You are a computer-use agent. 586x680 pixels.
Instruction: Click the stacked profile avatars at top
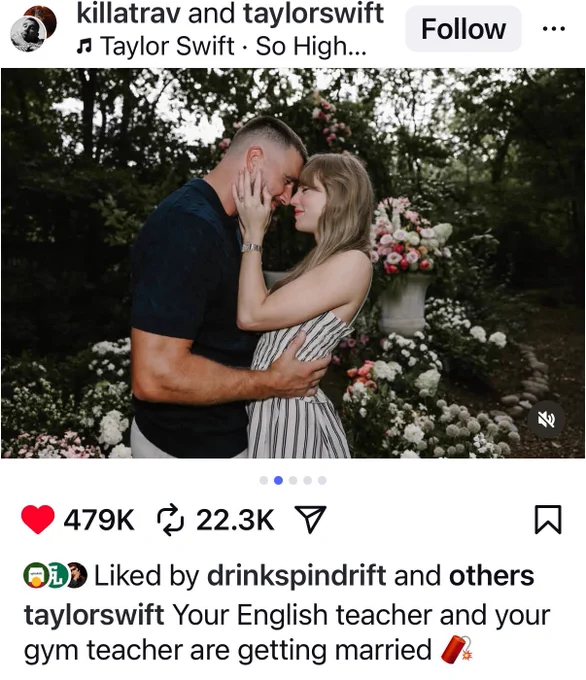click(x=33, y=29)
